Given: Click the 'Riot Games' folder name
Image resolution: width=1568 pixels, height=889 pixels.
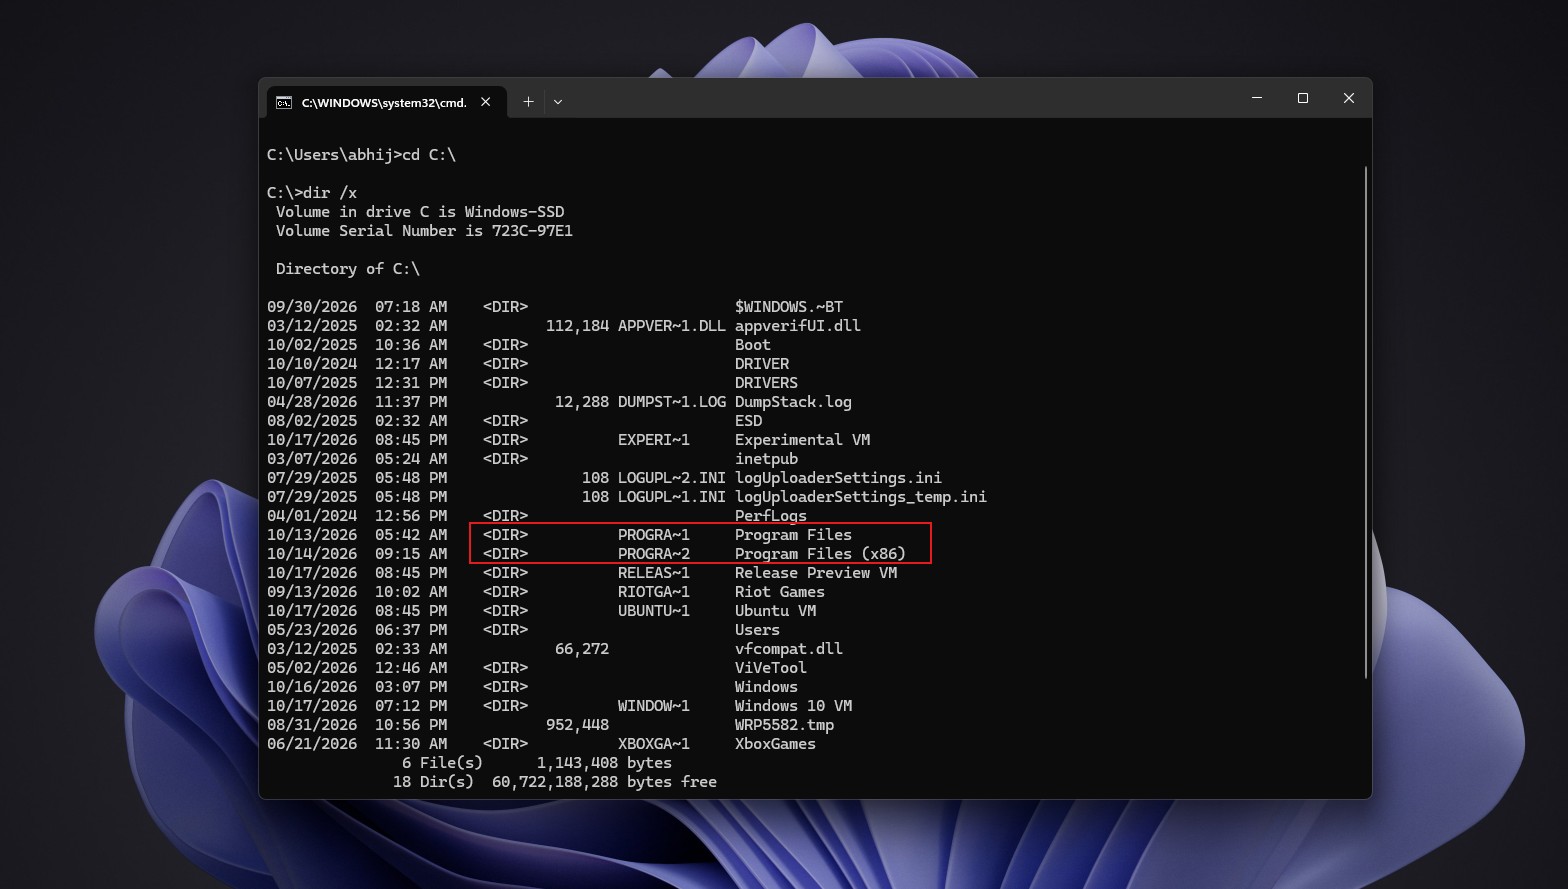Looking at the screenshot, I should 780,592.
